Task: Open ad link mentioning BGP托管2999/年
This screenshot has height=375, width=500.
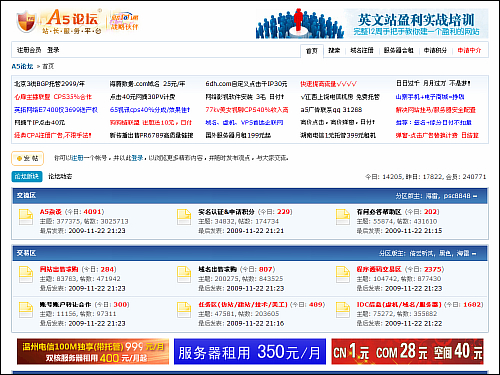Action: (49, 84)
